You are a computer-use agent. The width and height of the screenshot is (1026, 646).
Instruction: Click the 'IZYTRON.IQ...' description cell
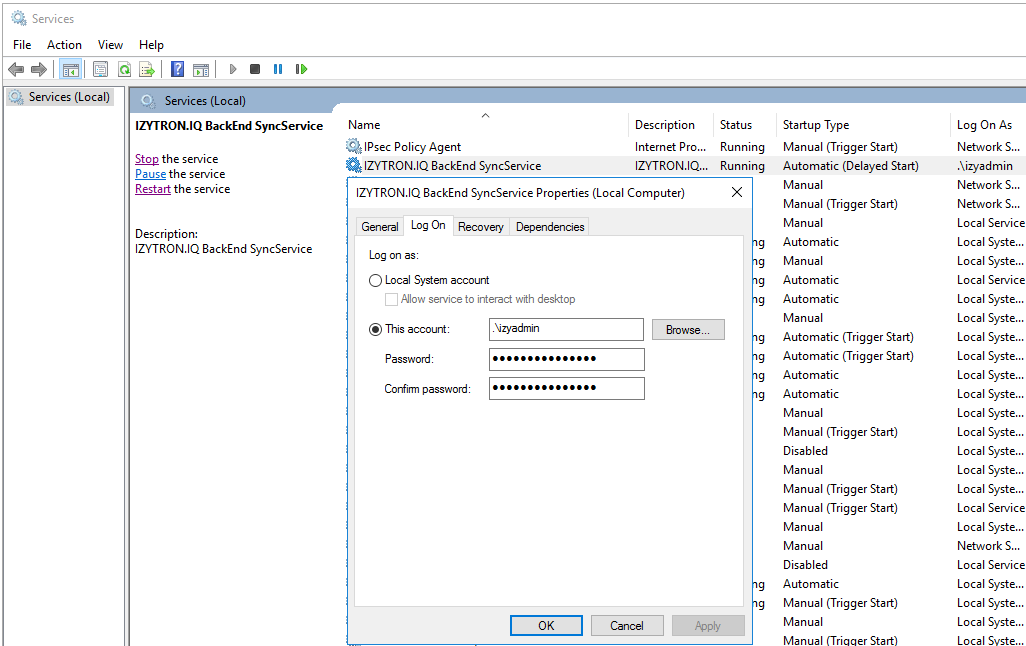(x=671, y=166)
